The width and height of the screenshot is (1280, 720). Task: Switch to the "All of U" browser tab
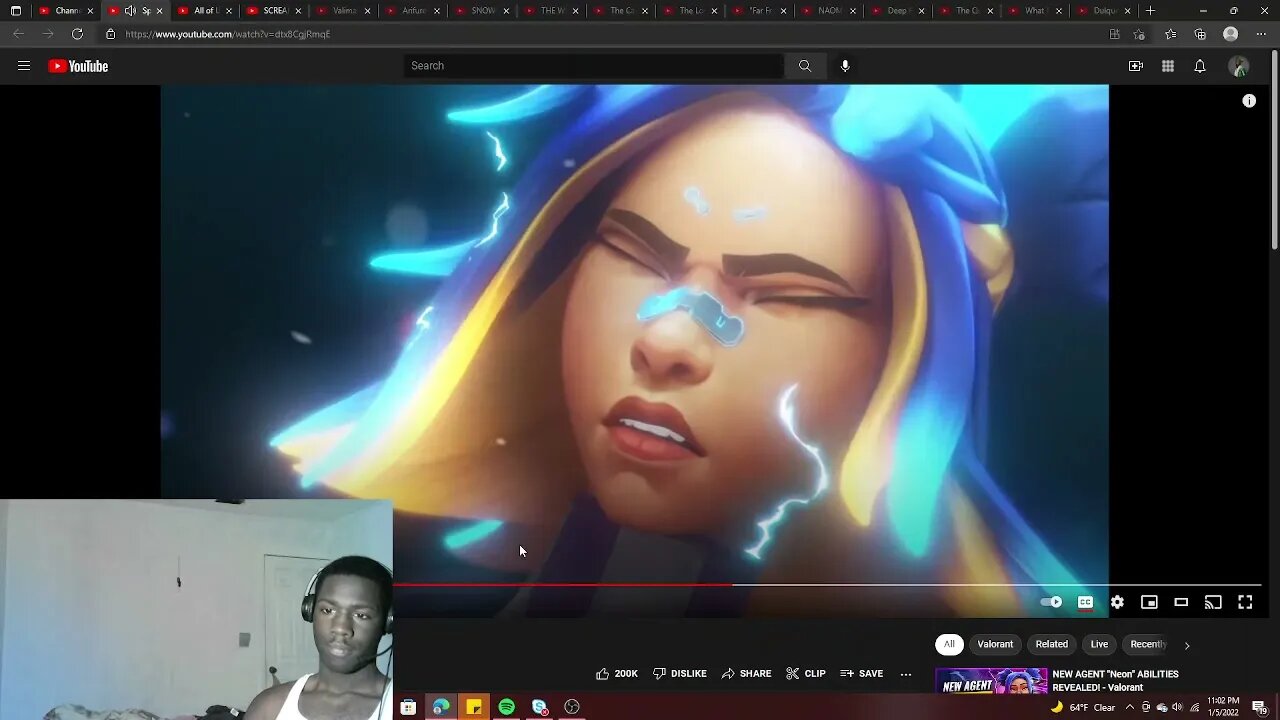(x=205, y=11)
